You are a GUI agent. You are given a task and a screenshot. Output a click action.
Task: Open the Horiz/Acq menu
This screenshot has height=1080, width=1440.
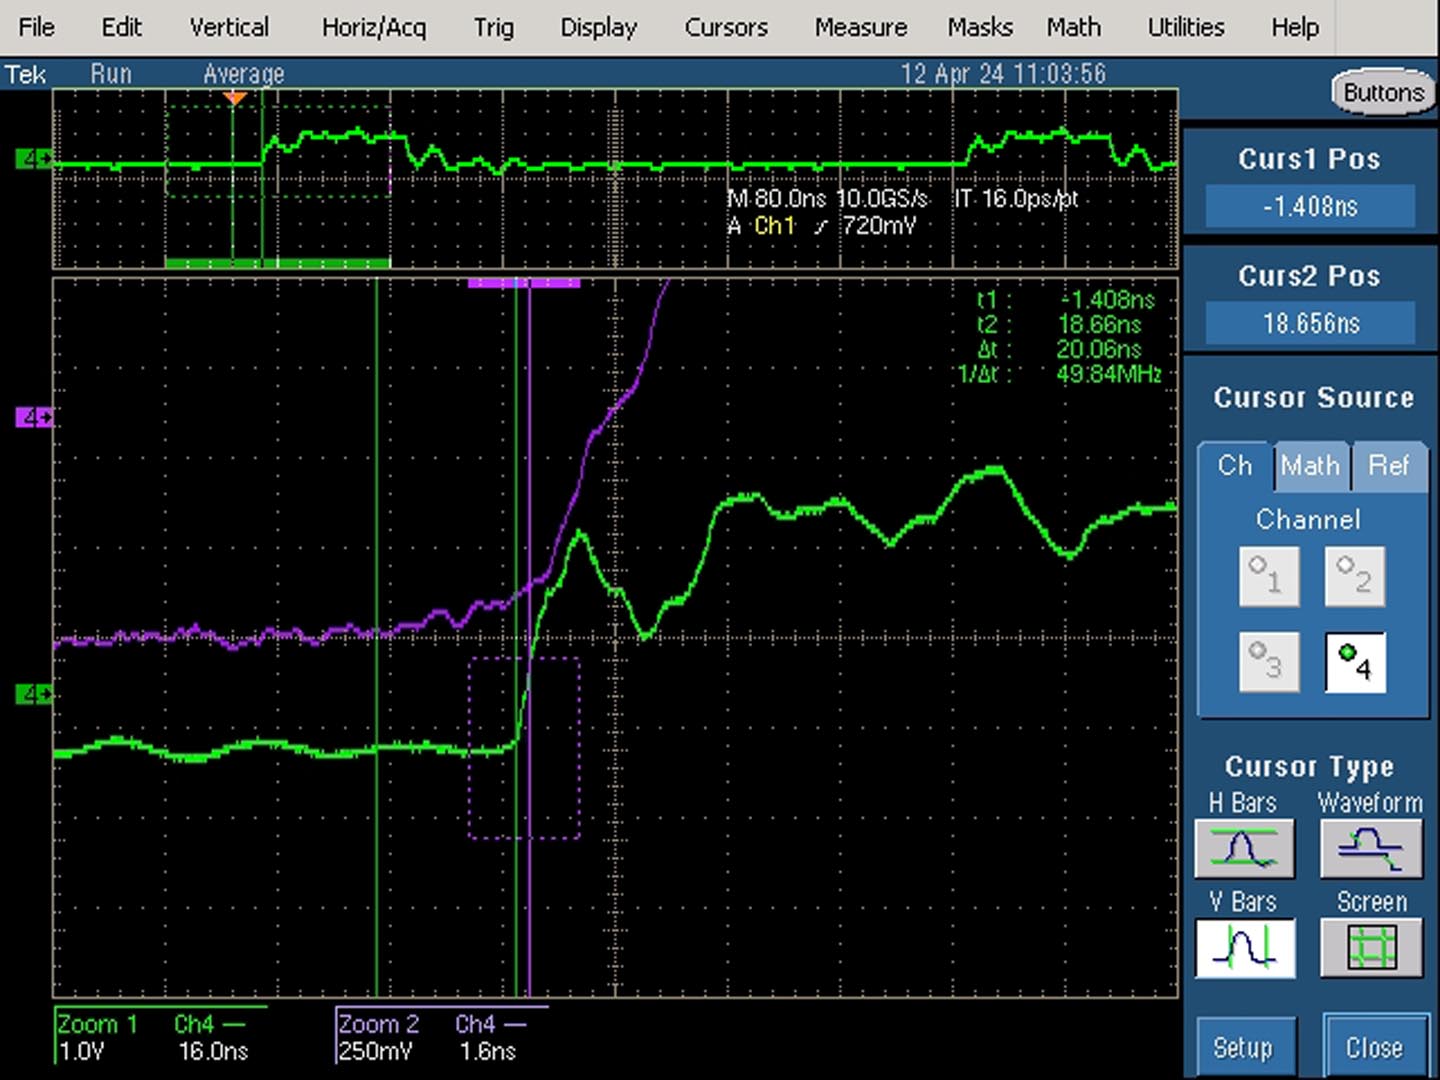pyautogui.click(x=374, y=27)
